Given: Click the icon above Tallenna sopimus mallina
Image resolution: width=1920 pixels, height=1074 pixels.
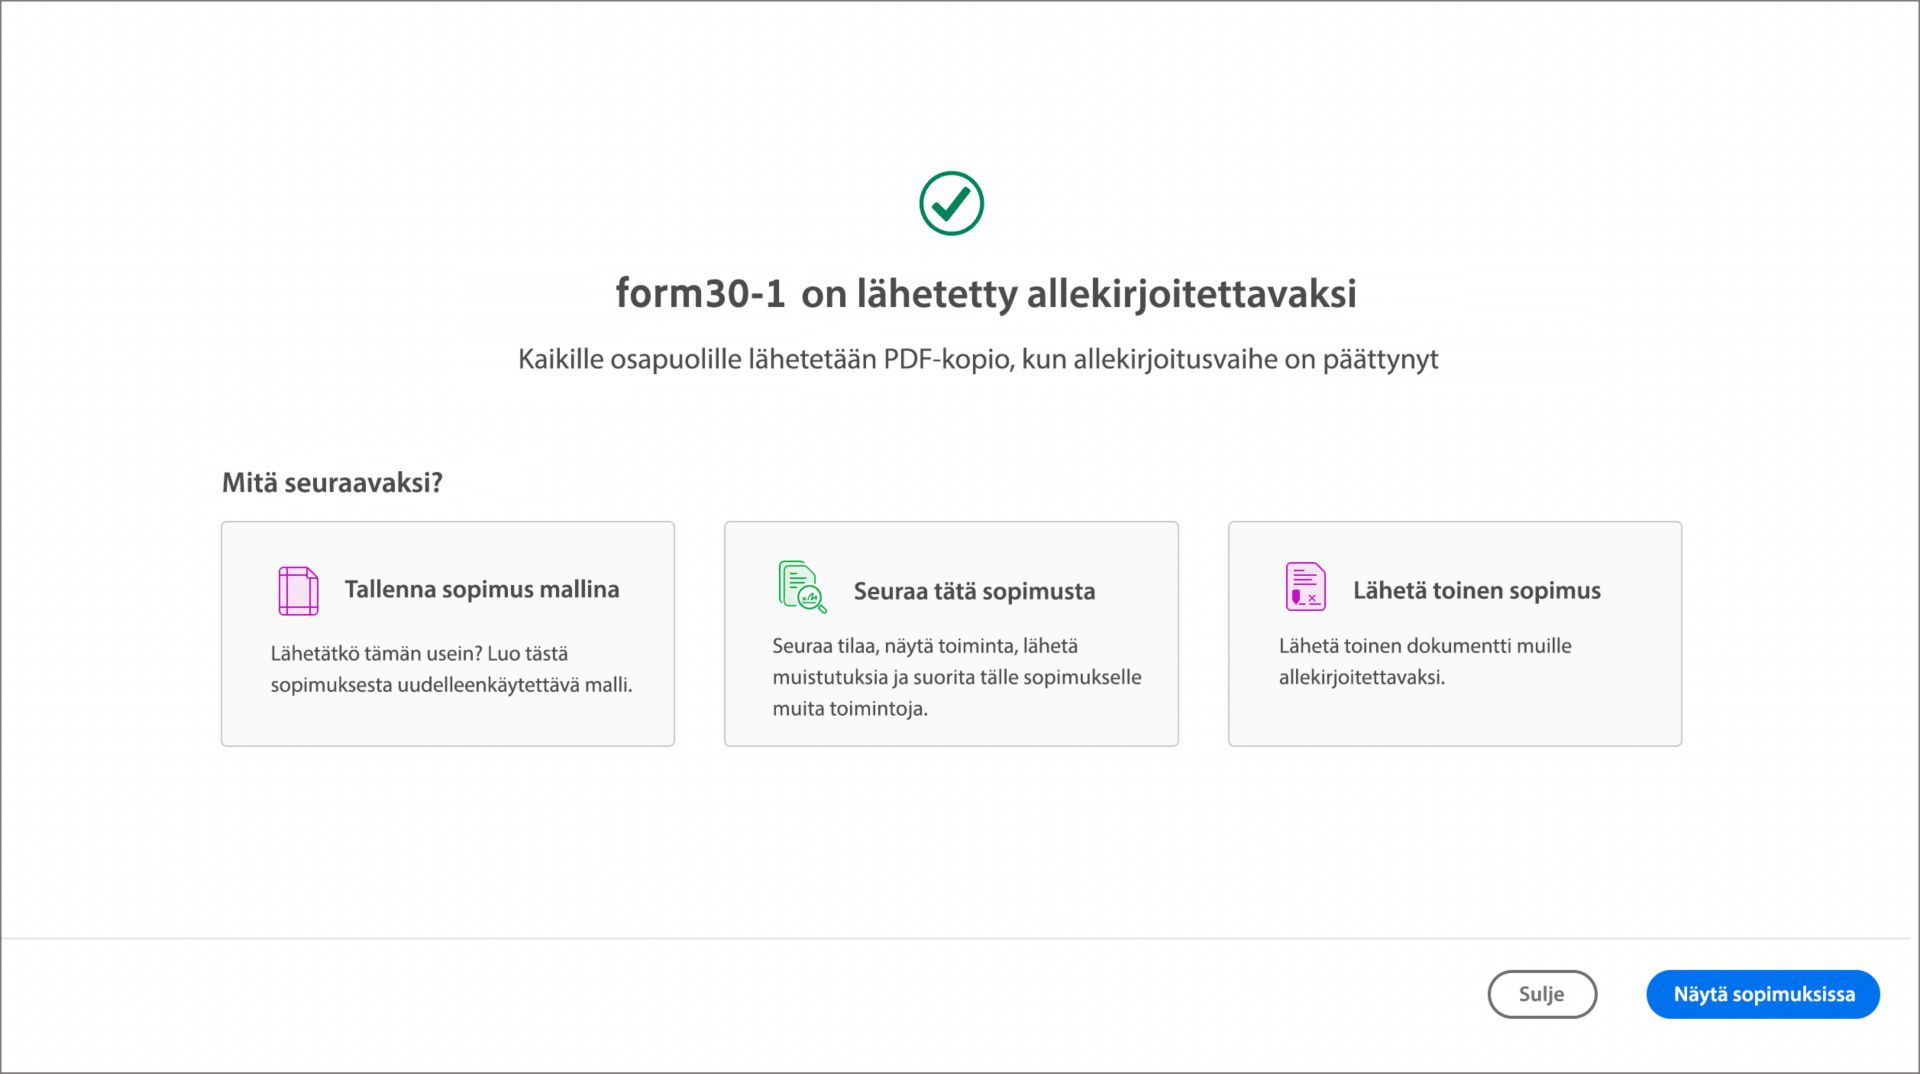Looking at the screenshot, I should point(297,590).
